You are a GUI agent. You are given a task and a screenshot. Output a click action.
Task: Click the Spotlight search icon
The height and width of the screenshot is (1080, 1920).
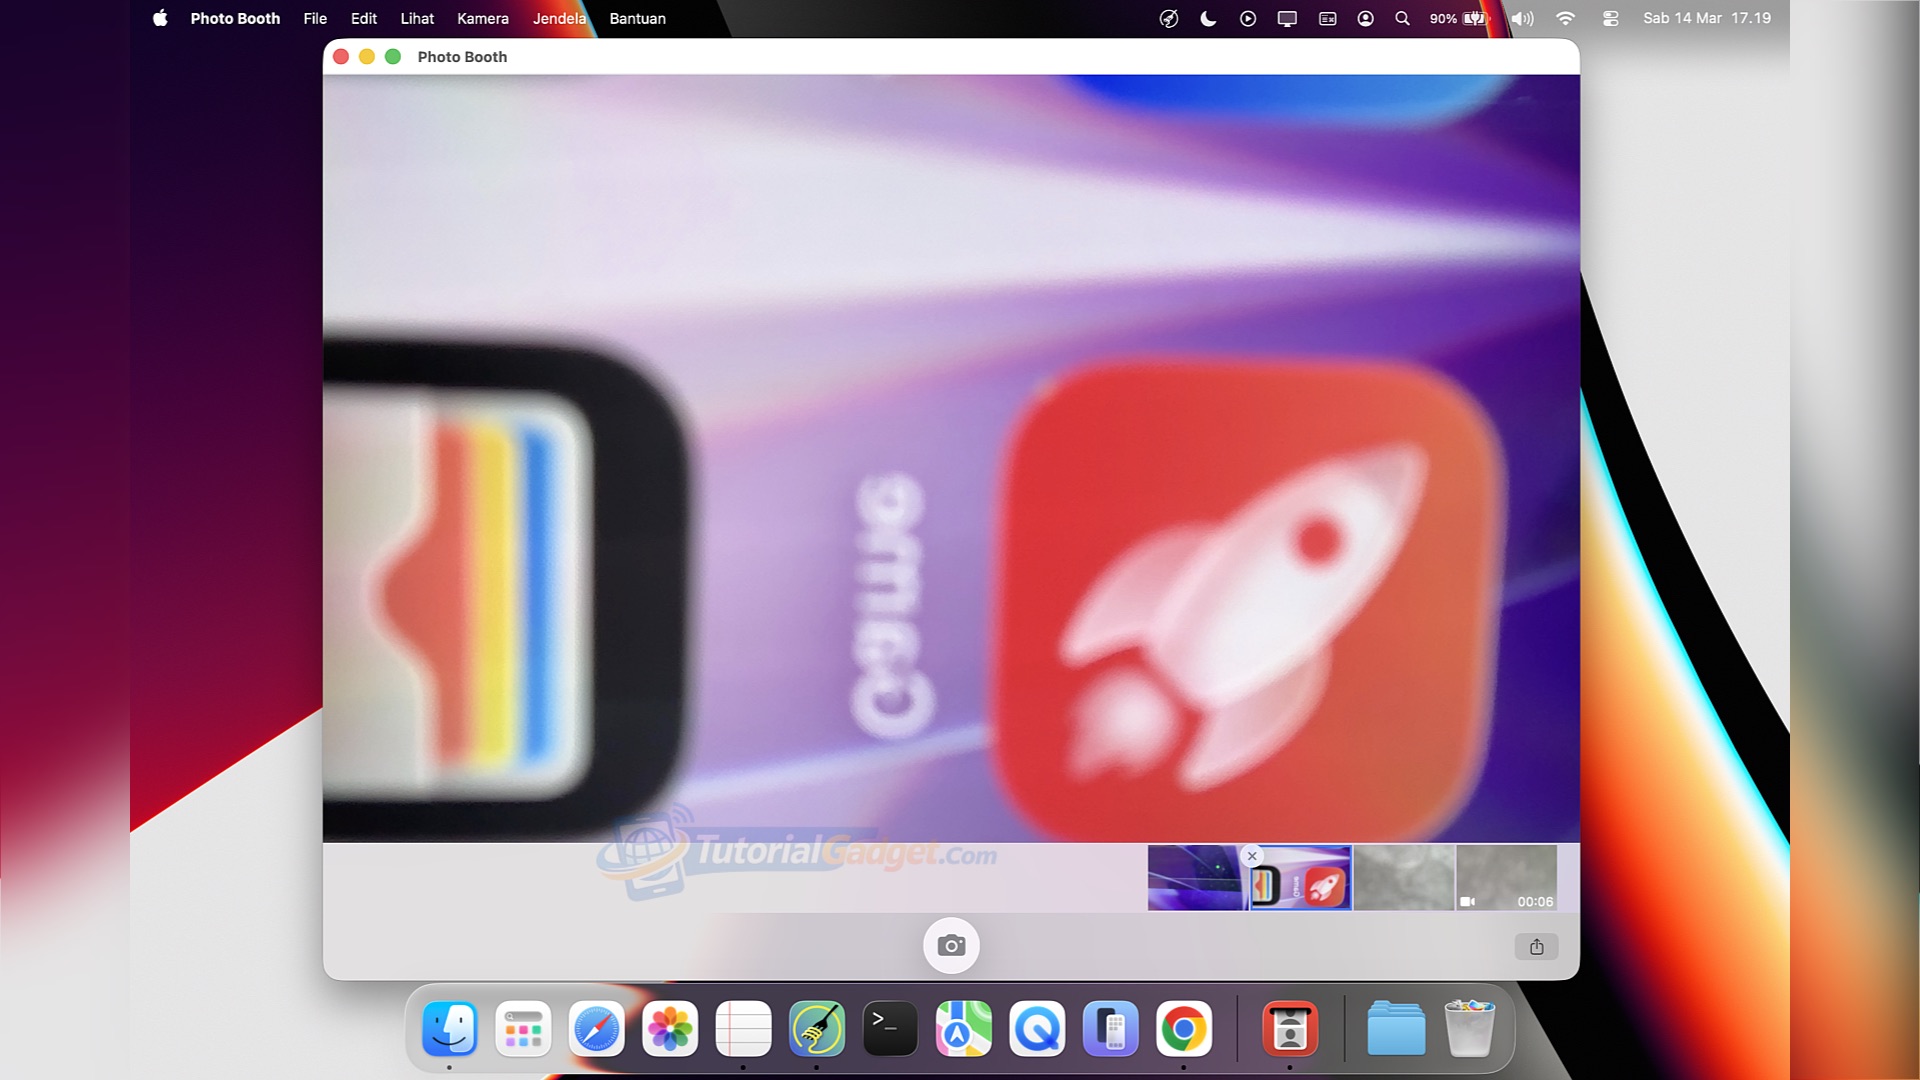tap(1402, 18)
